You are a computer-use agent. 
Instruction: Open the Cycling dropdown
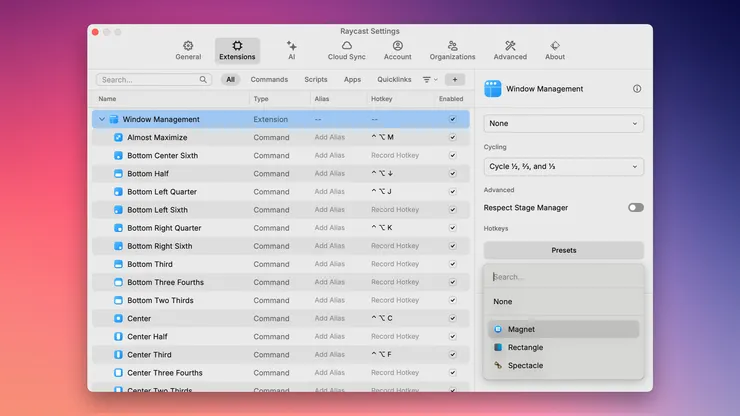pyautogui.click(x=563, y=167)
